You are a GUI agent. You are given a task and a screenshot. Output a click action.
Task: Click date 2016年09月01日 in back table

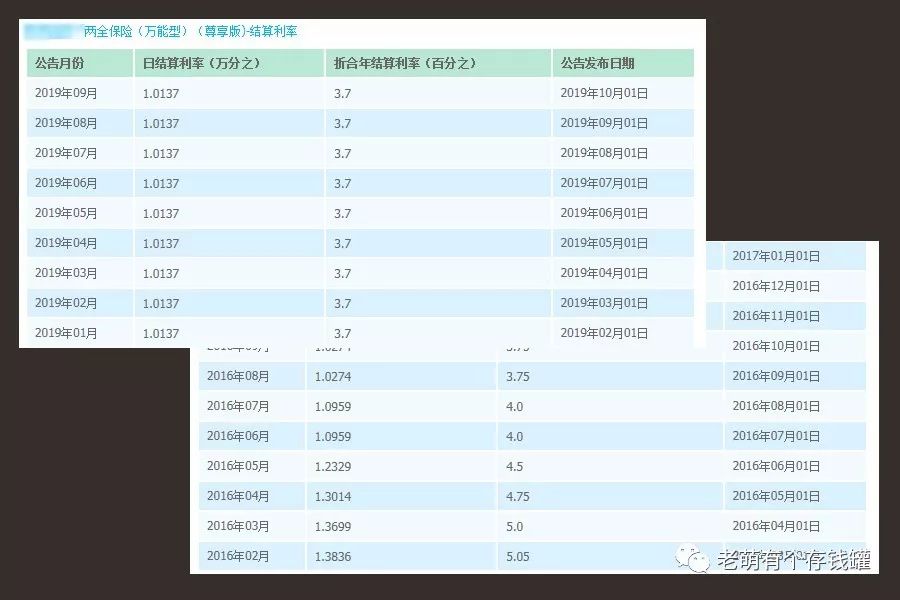click(776, 376)
